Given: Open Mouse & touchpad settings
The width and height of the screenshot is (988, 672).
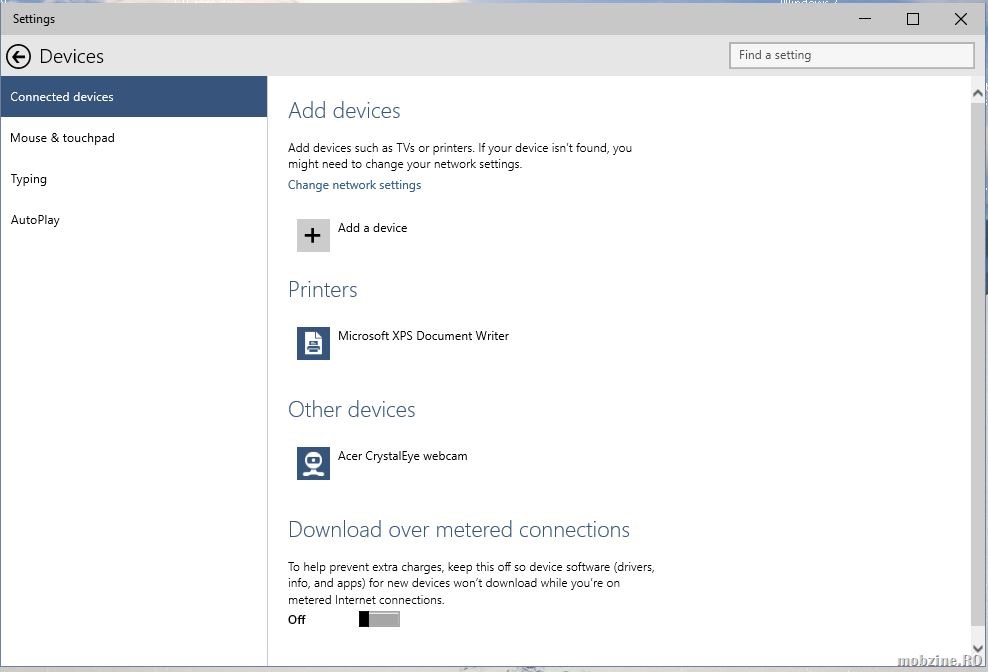Looking at the screenshot, I should pos(134,137).
